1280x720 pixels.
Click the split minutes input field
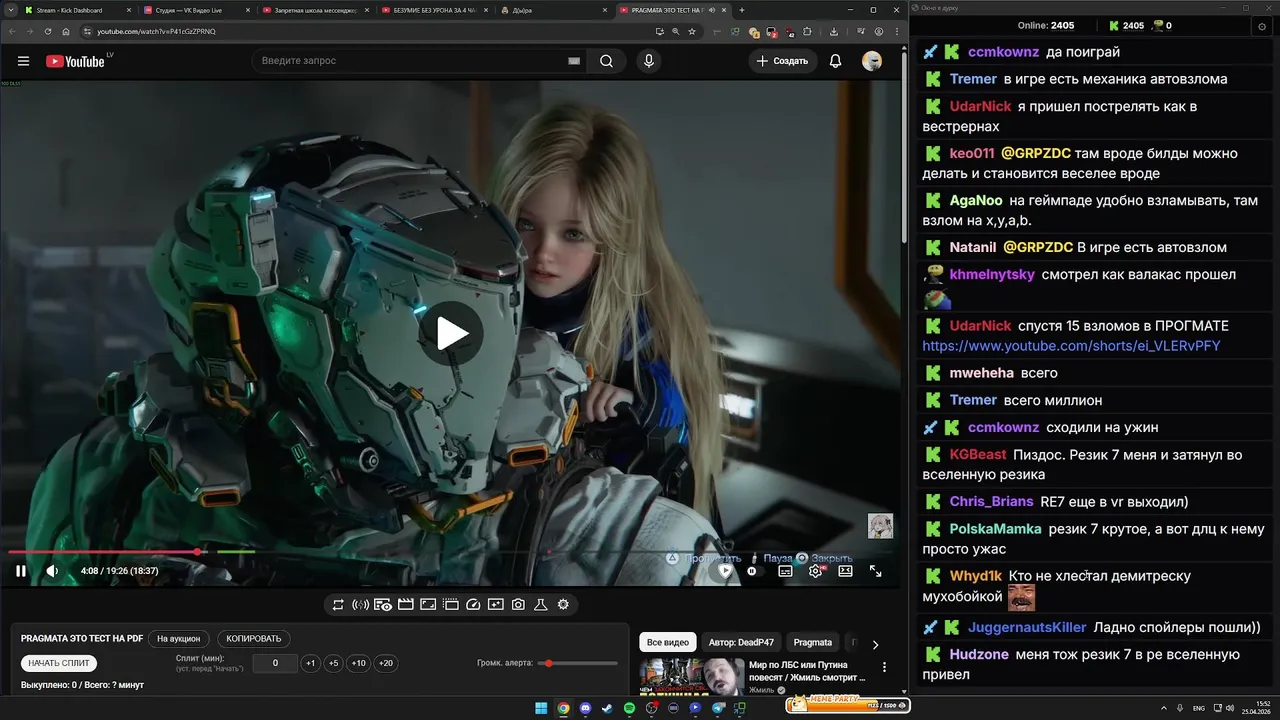pyautogui.click(x=275, y=663)
